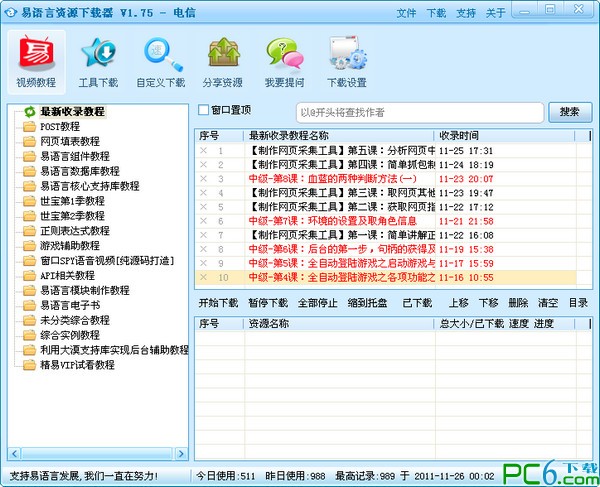Click the X mark on row 3
This screenshot has height=487, width=600.
(x=203, y=179)
